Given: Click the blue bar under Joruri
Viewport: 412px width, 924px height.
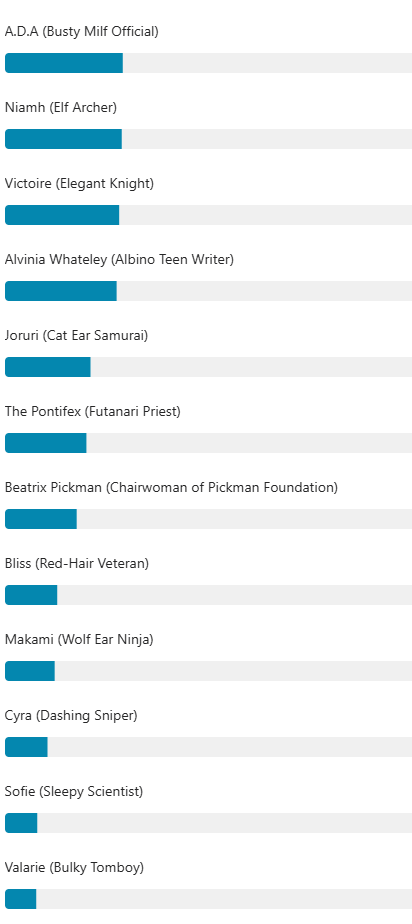Looking at the screenshot, I should (x=48, y=367).
